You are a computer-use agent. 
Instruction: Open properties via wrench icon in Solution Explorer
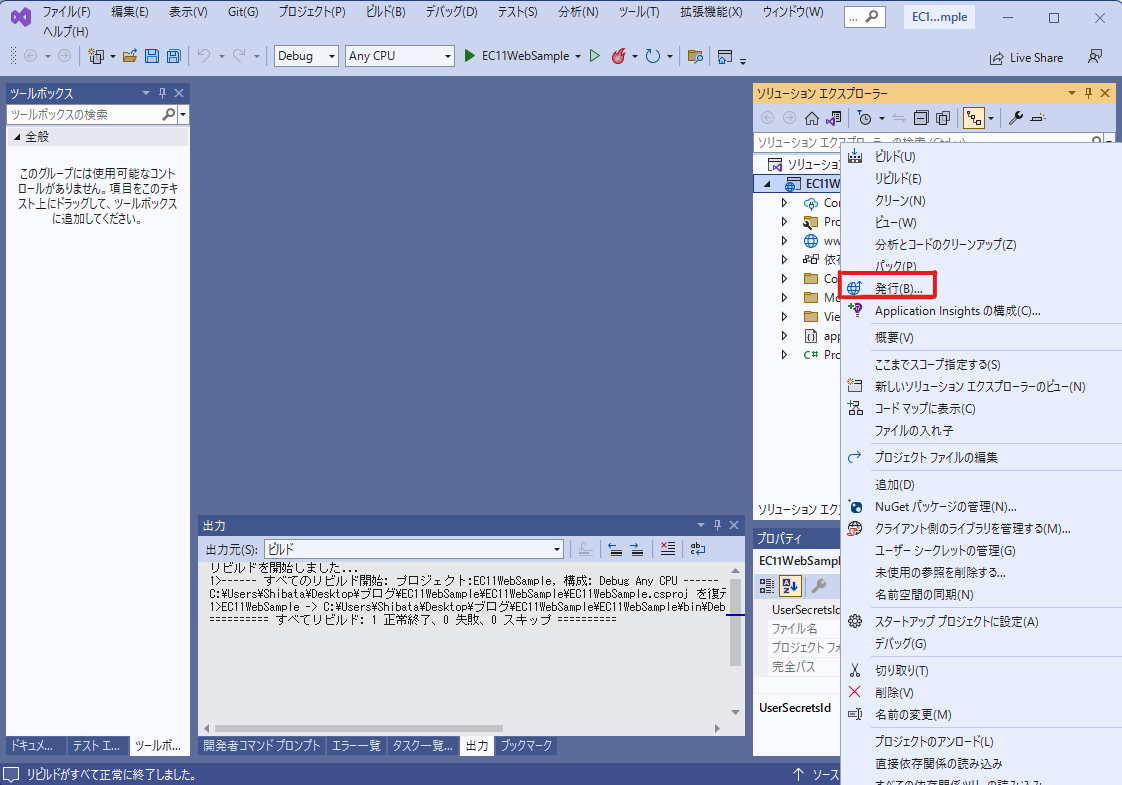coord(1015,118)
